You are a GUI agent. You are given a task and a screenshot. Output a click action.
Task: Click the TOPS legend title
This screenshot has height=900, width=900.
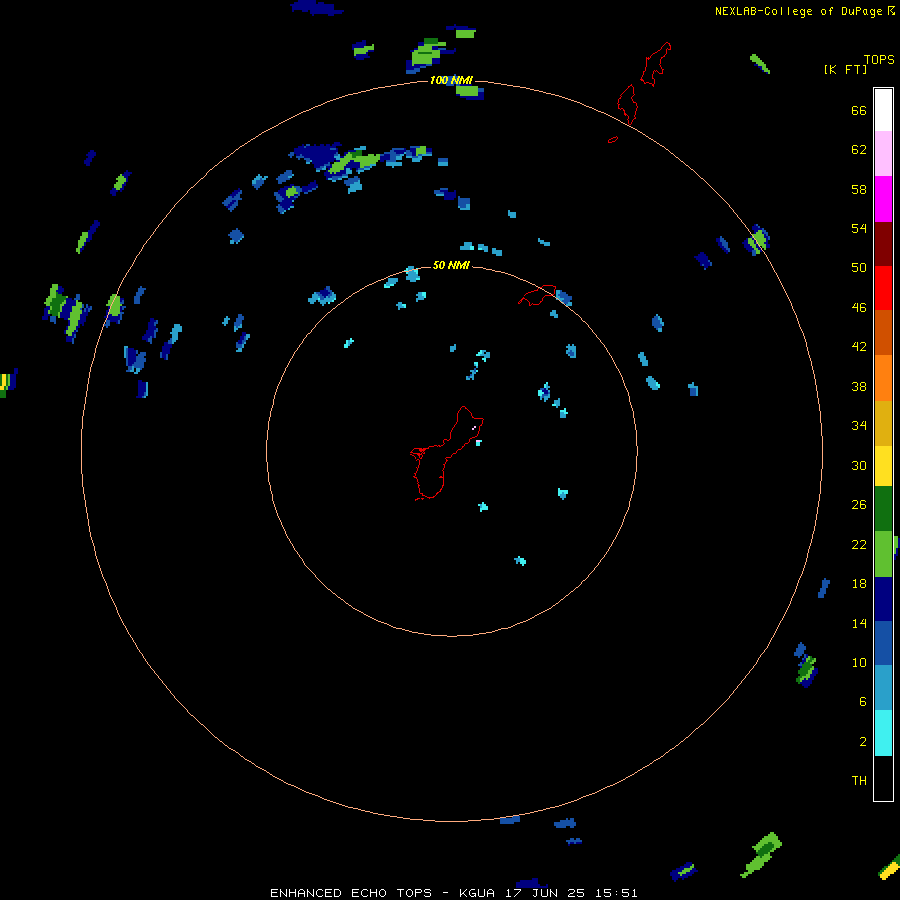pos(879,59)
